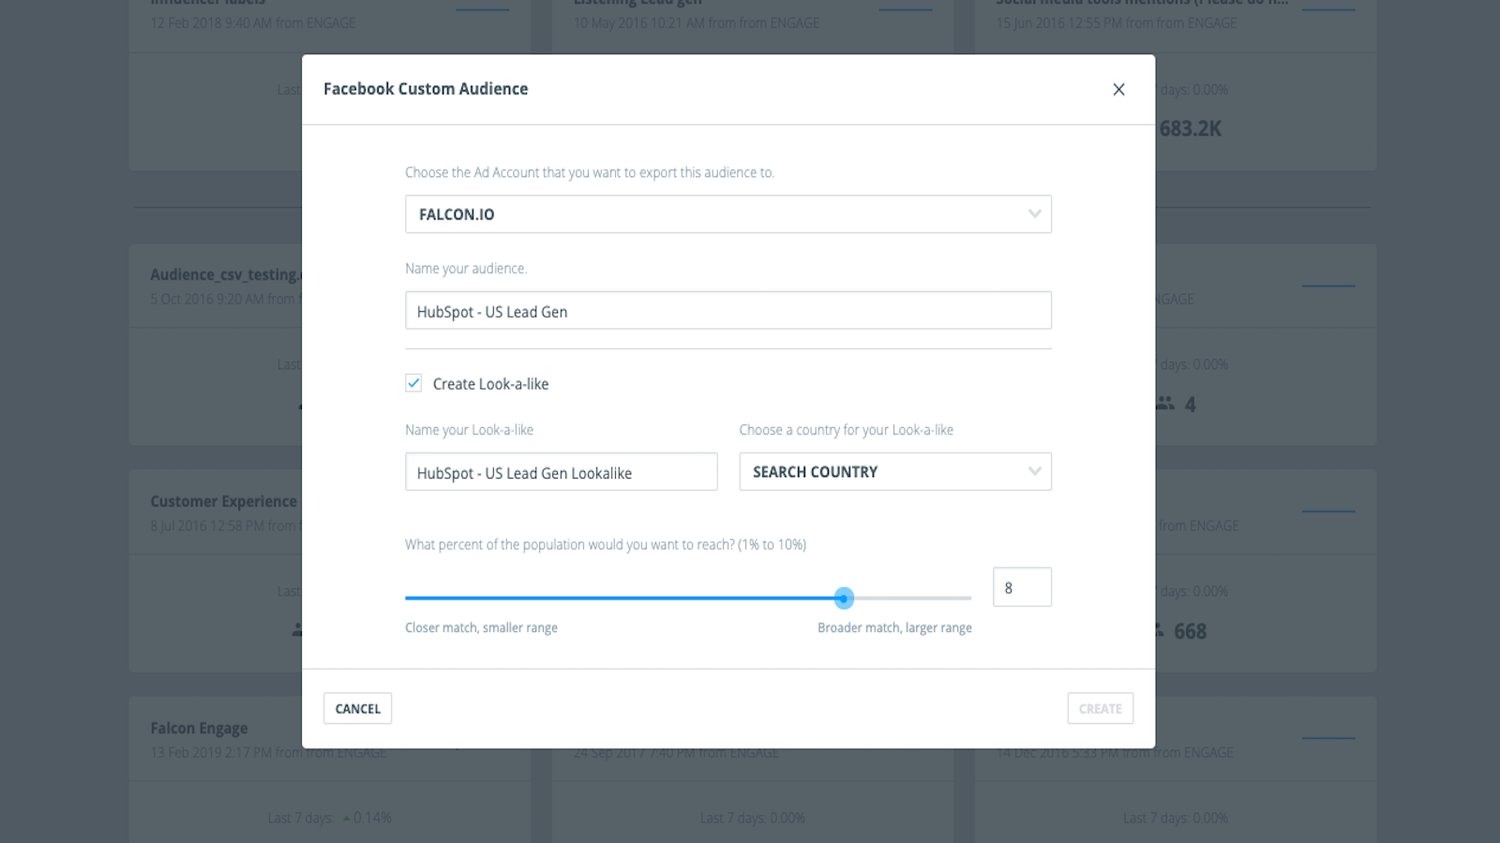This screenshot has width=1500, height=843.
Task: Click the population reach slider handle
Action: (x=844, y=598)
